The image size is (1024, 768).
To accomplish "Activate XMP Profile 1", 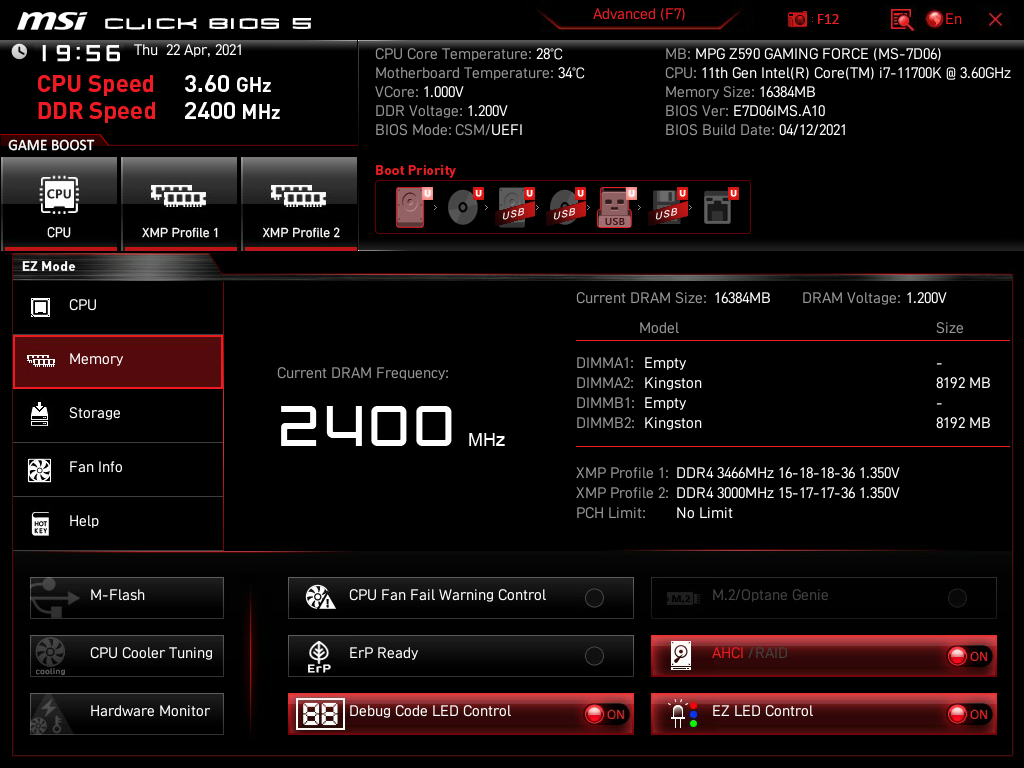I will (179, 204).
